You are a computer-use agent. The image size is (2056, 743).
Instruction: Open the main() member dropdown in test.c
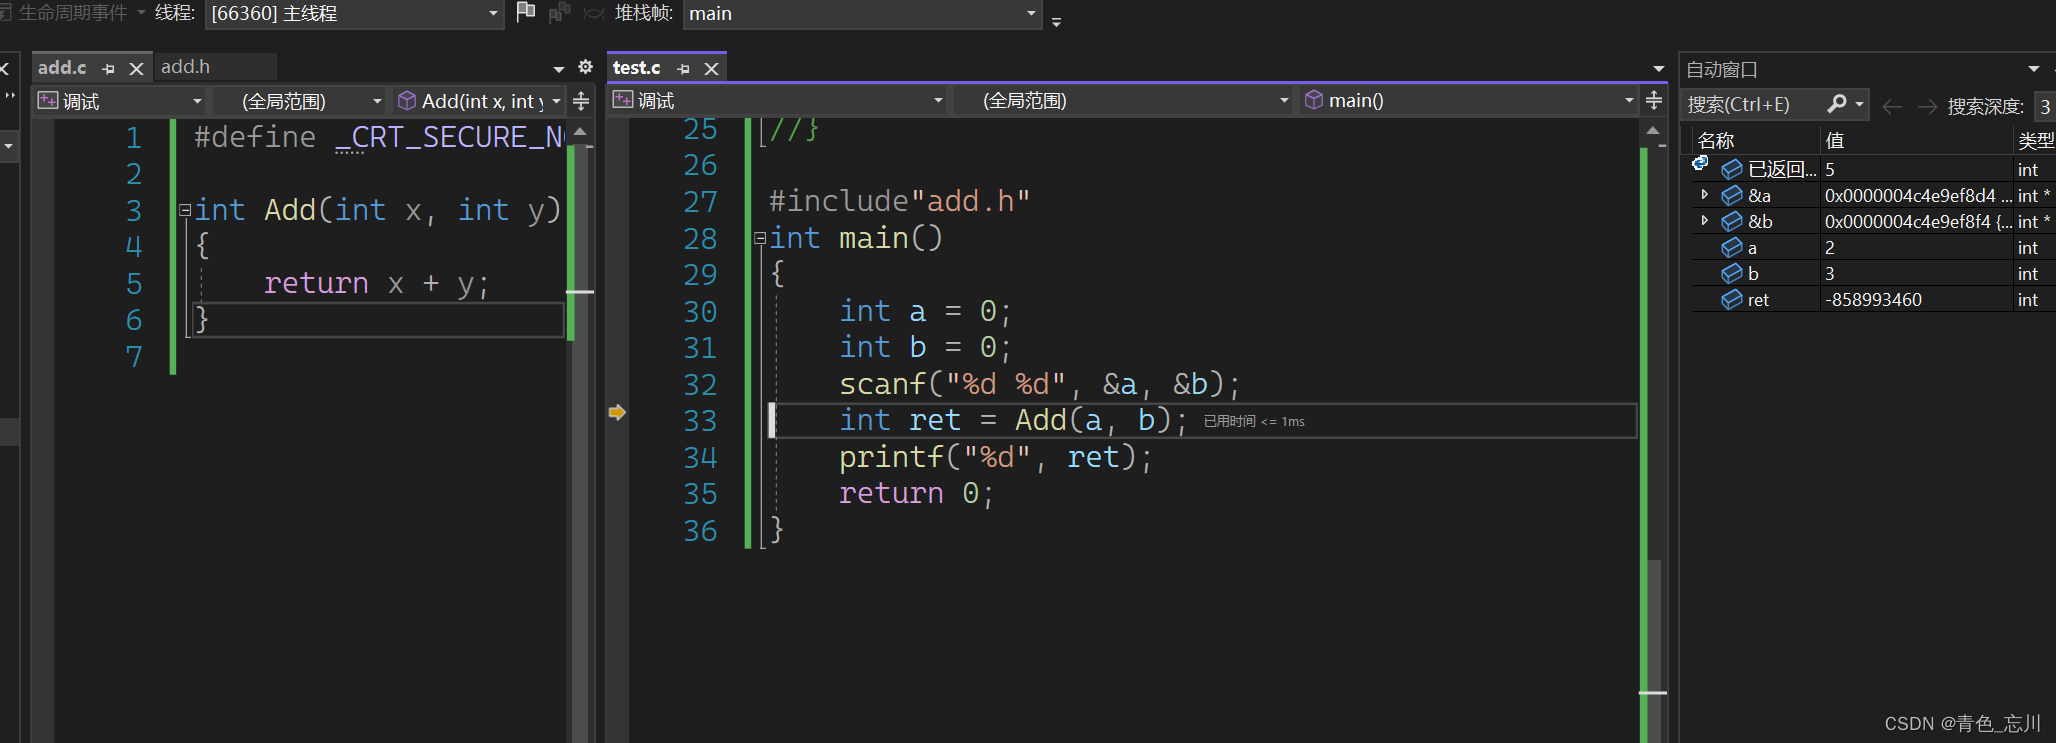pyautogui.click(x=1468, y=101)
